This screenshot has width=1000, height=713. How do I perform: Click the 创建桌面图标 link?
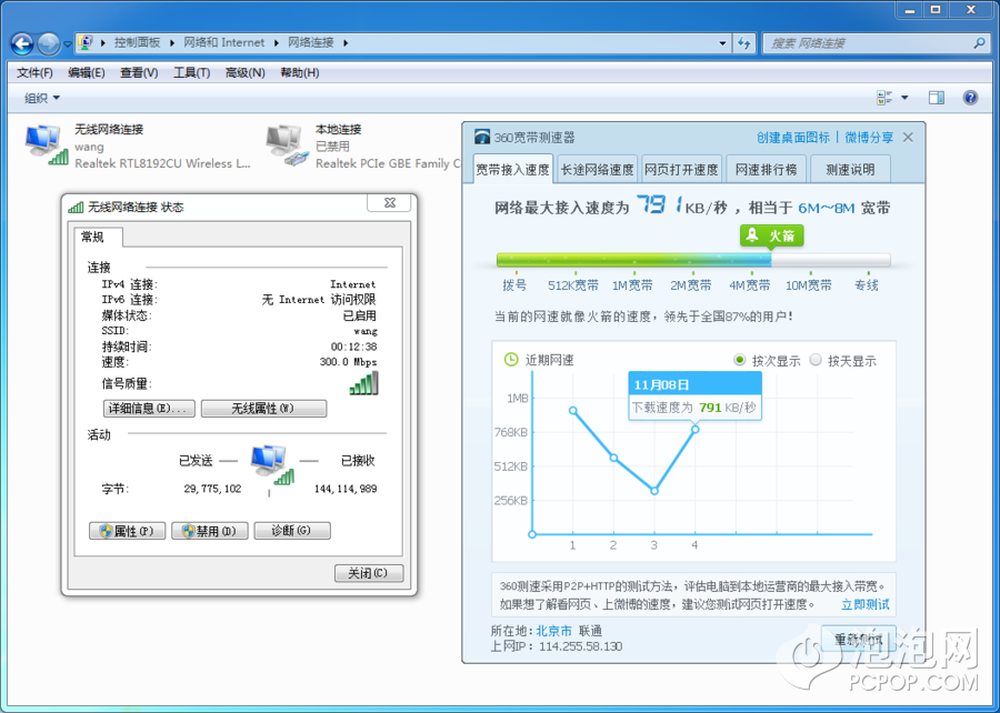point(793,137)
